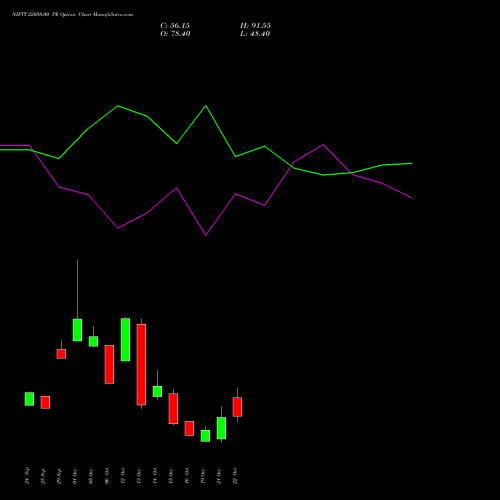Image resolution: width=500 pixels, height=500 pixels.
Task: Select the 06 Oct date label
Action: click(x=107, y=476)
